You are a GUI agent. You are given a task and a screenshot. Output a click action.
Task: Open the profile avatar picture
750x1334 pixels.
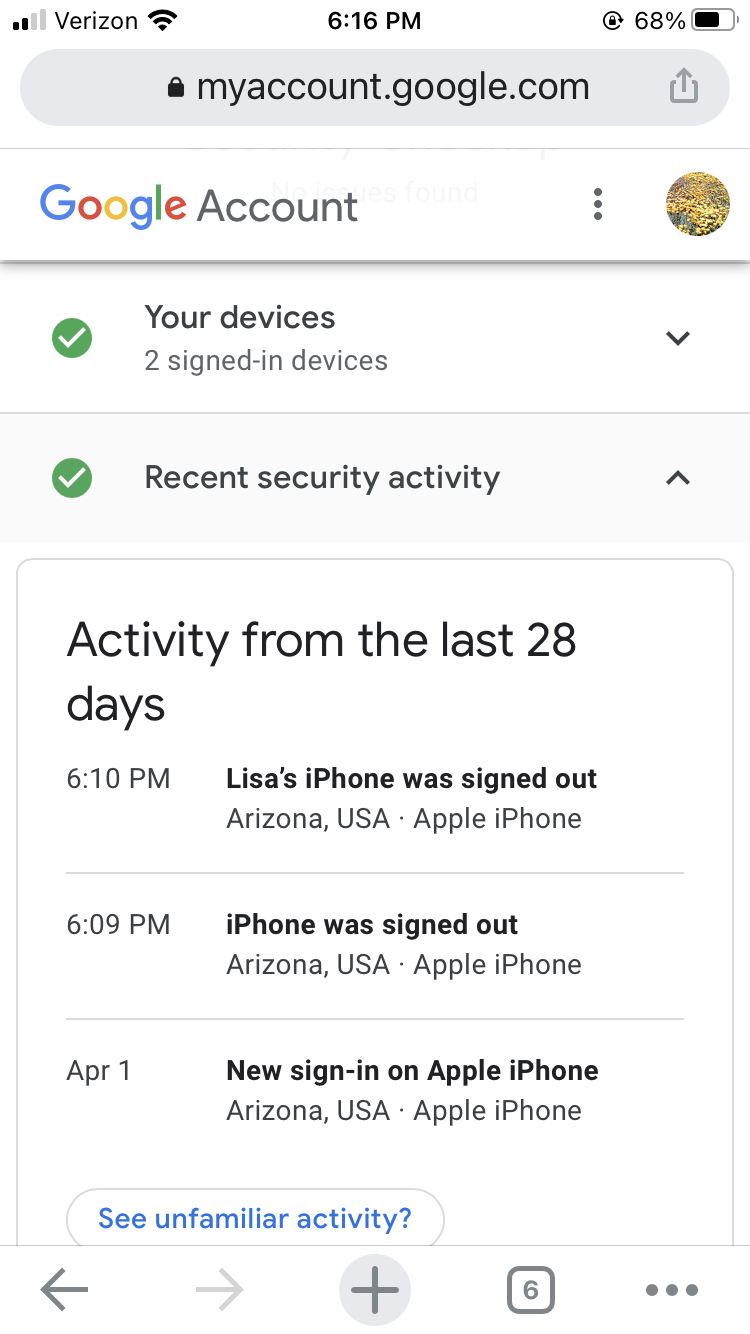tap(697, 204)
